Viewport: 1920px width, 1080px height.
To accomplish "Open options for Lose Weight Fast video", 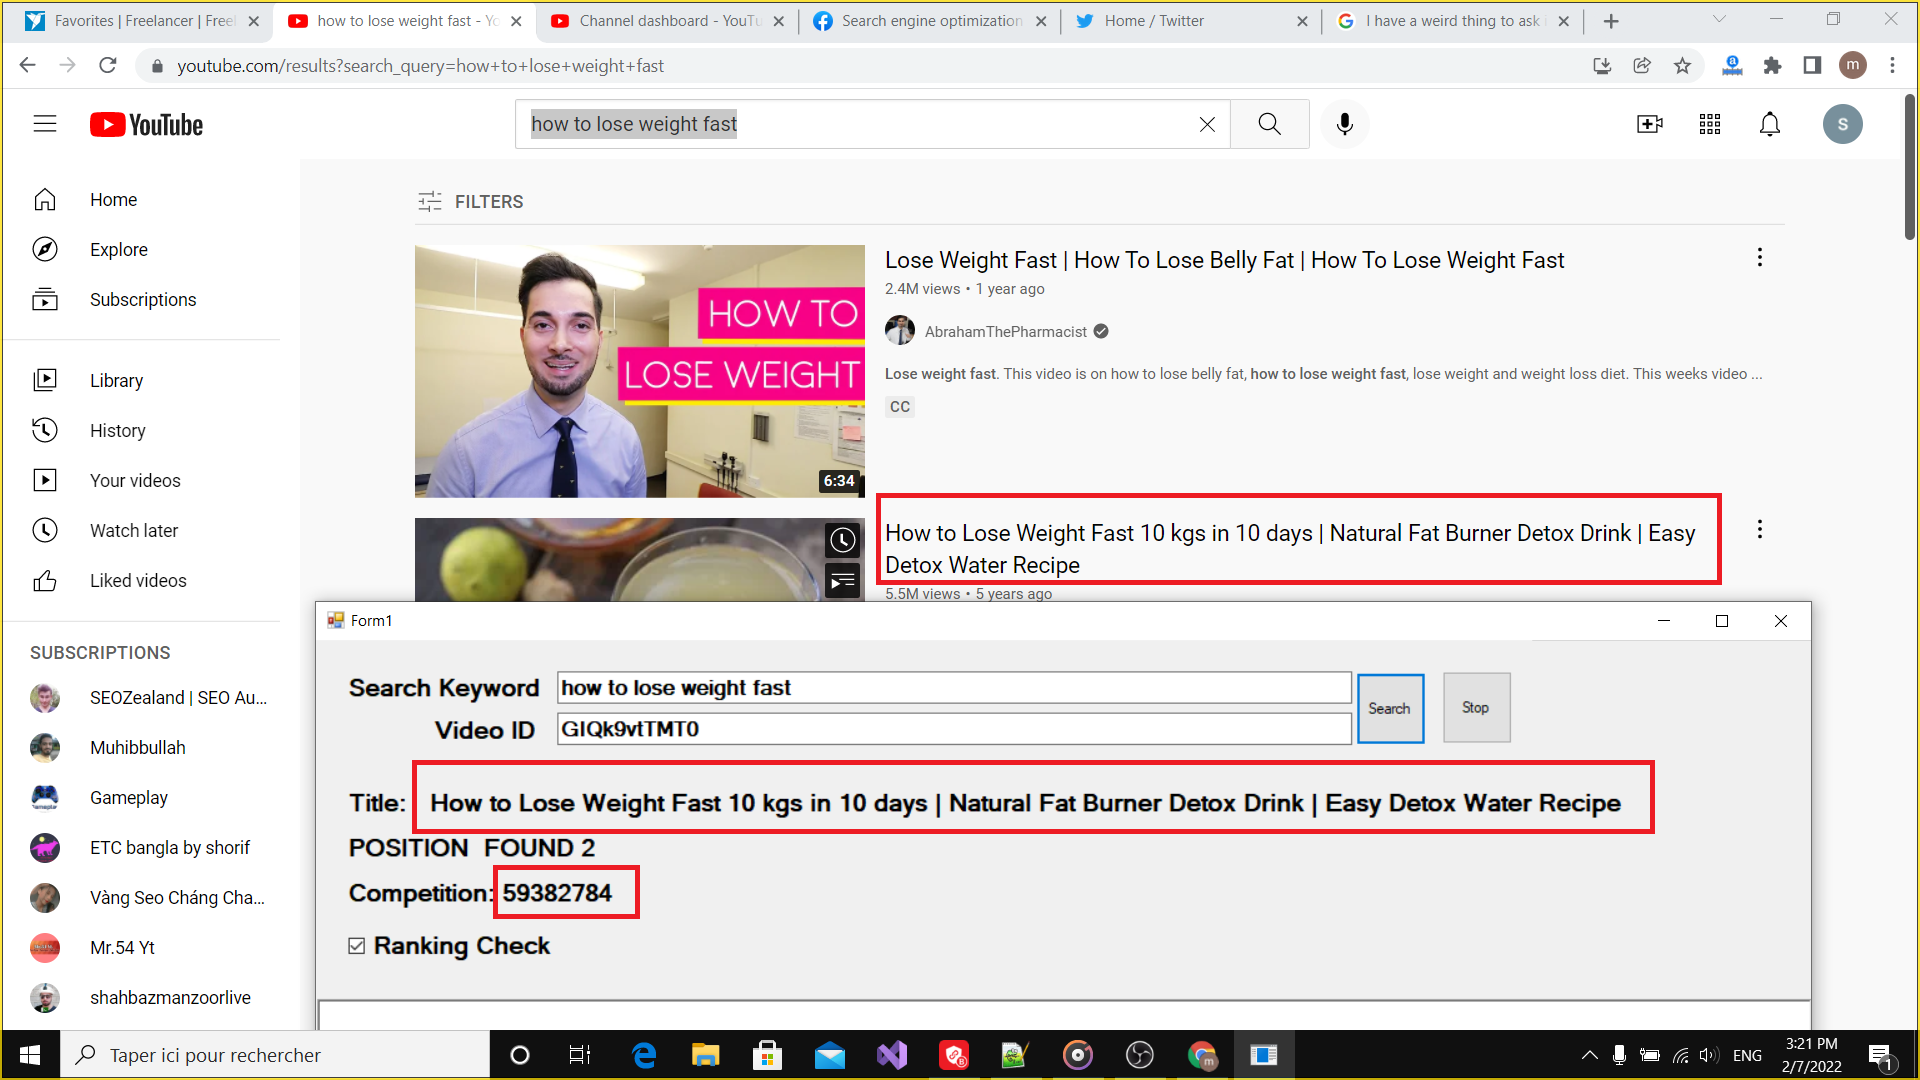I will 1760,258.
